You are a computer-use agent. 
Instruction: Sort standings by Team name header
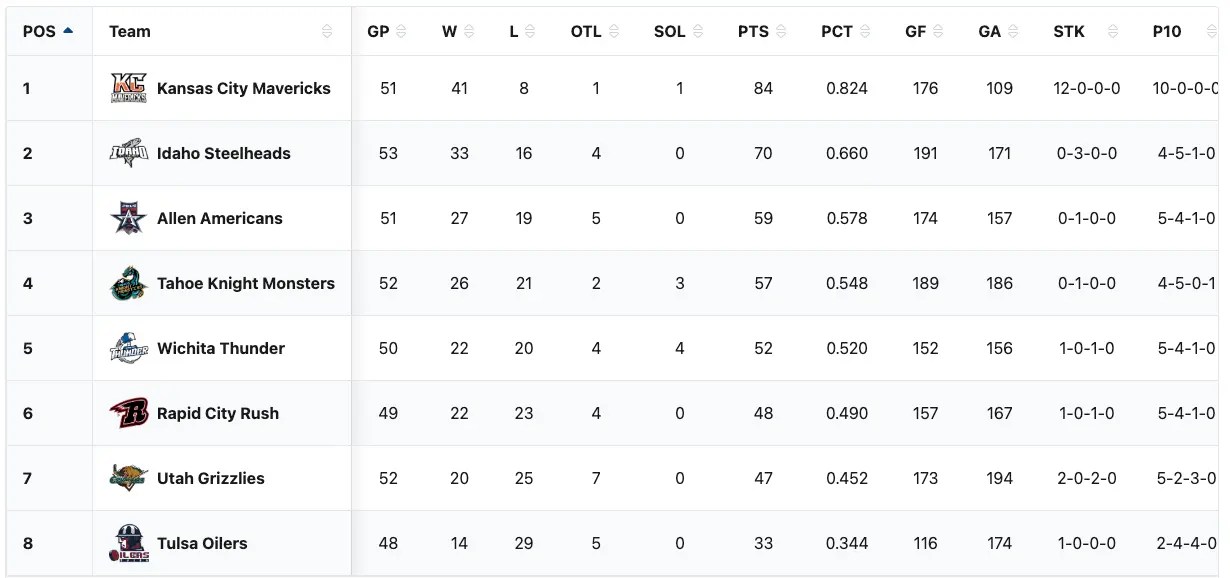click(x=130, y=31)
